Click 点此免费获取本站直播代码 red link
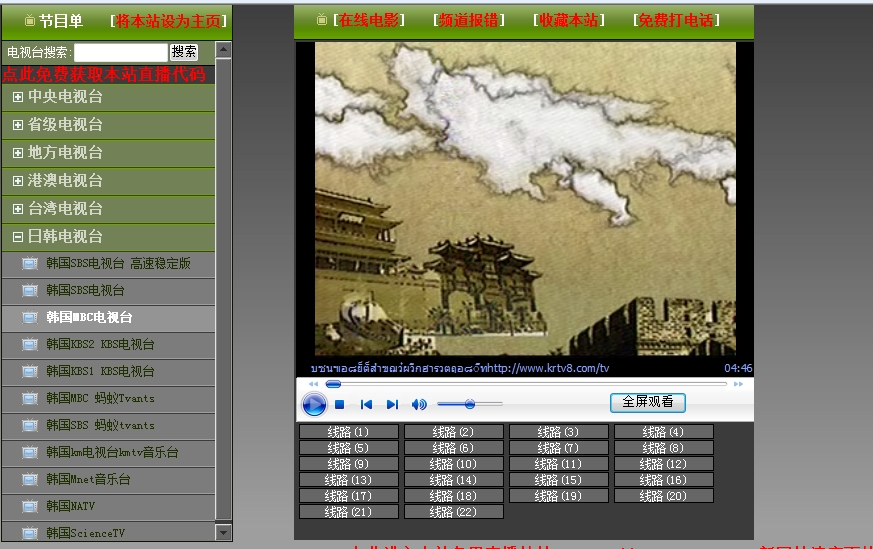The width and height of the screenshot is (873, 549). (104, 74)
